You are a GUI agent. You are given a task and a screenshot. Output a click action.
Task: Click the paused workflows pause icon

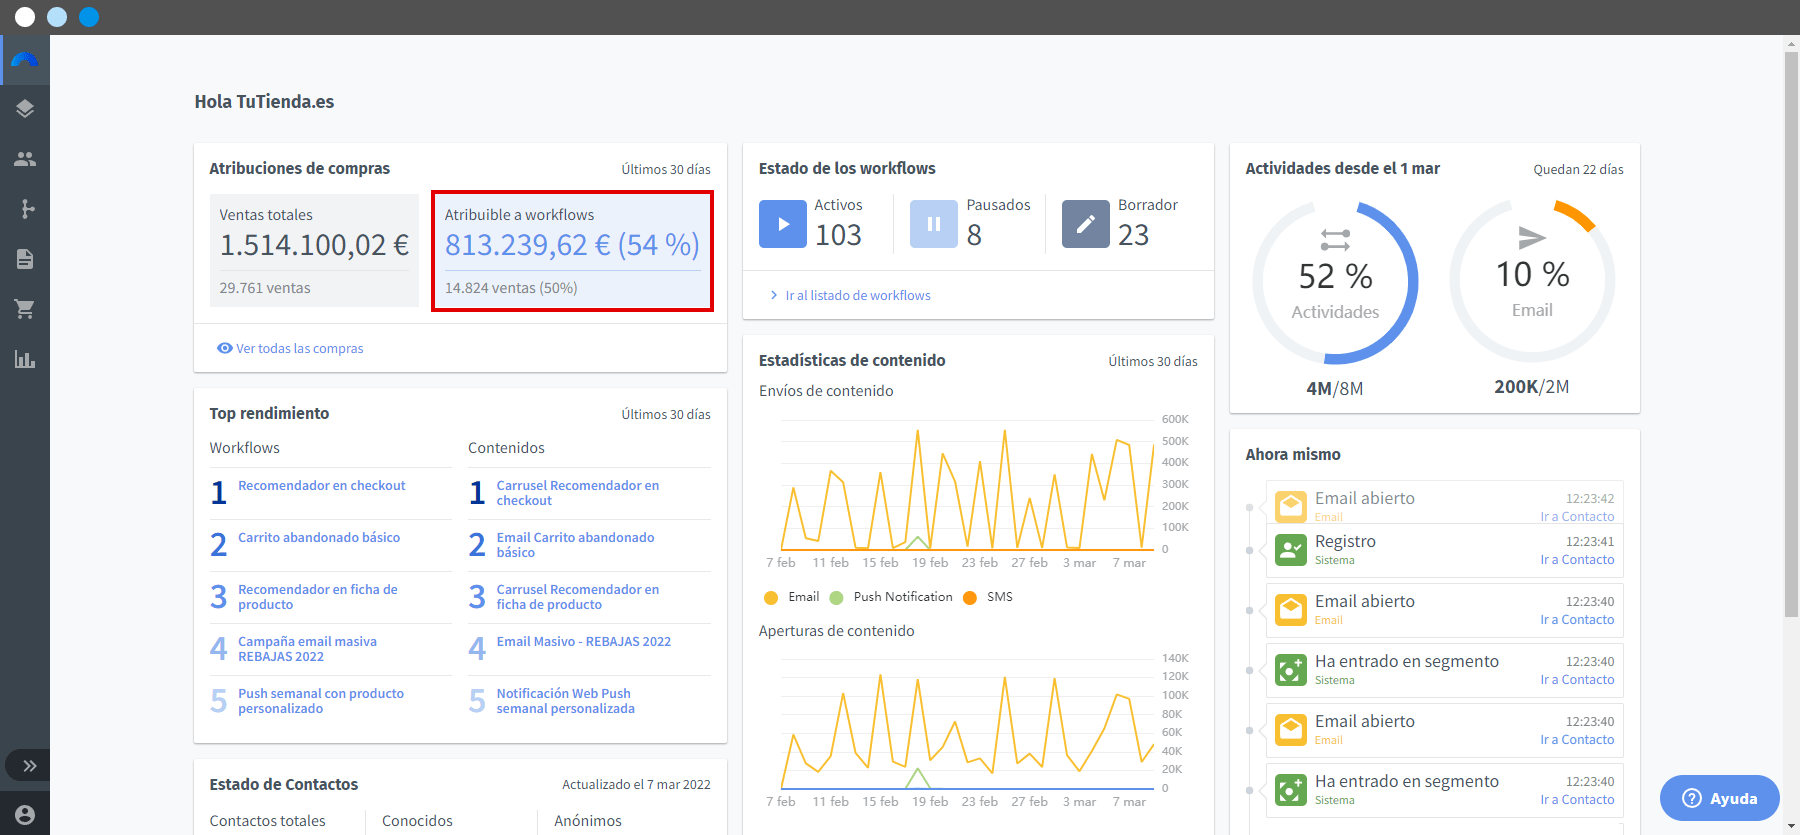tap(934, 224)
